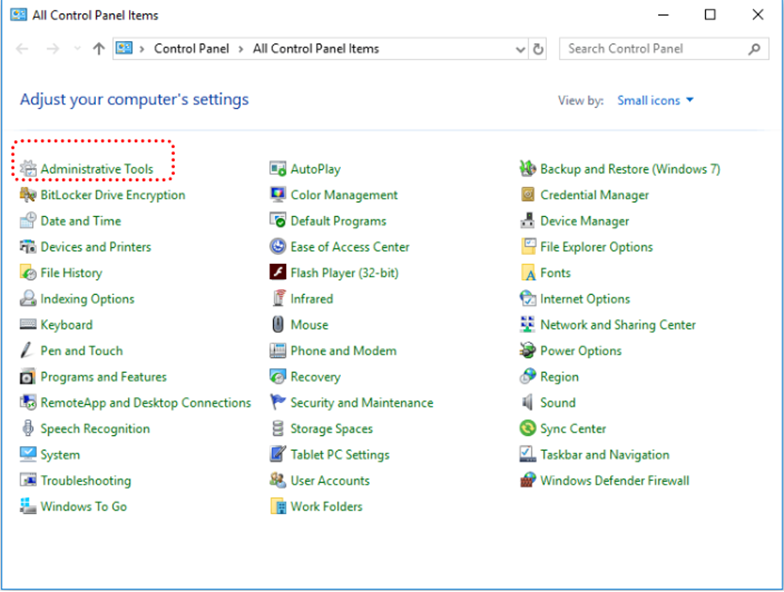Open the Credential Manager icon
This screenshot has height=592, width=784.
pos(528,195)
